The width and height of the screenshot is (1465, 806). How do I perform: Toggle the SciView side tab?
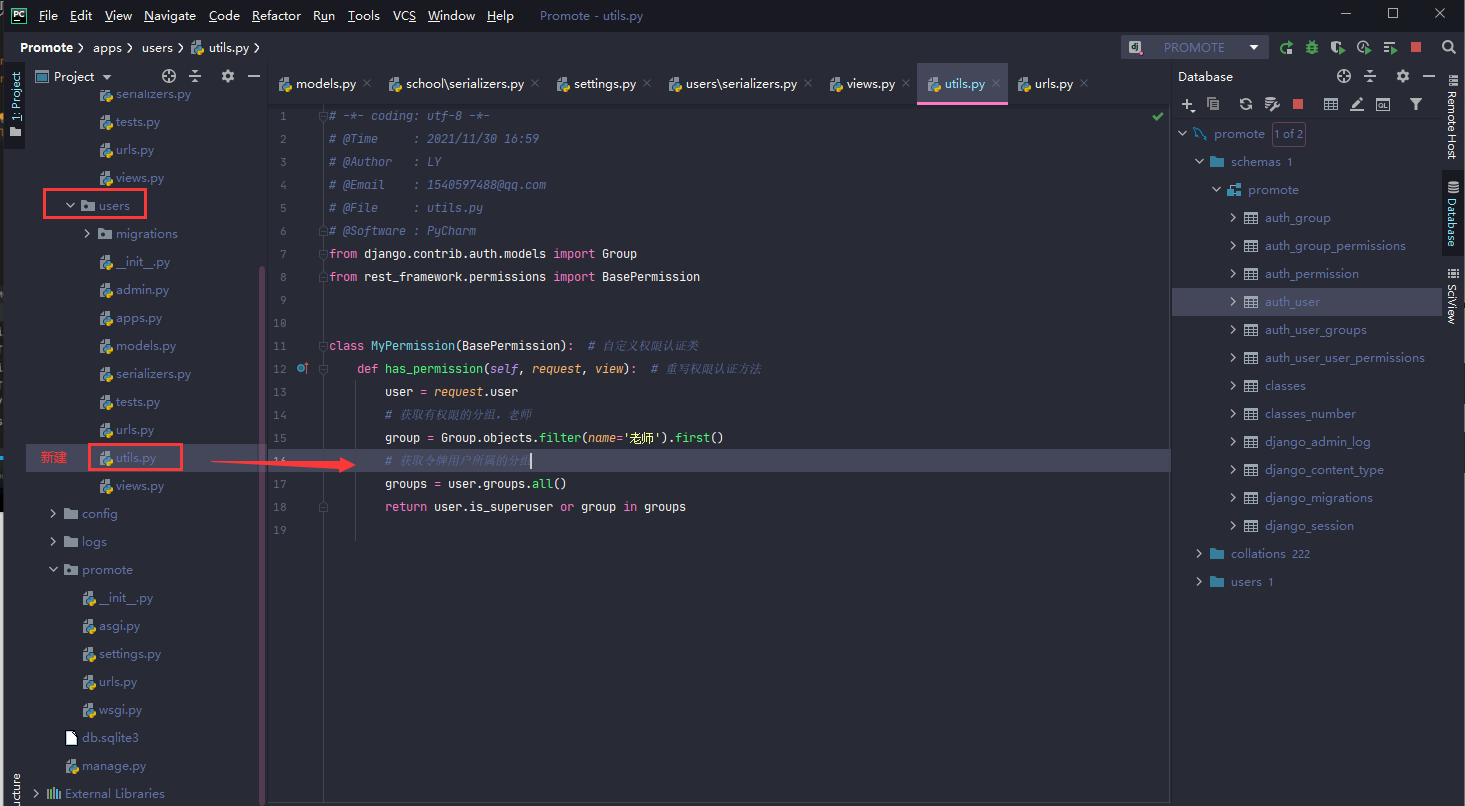point(1452,298)
